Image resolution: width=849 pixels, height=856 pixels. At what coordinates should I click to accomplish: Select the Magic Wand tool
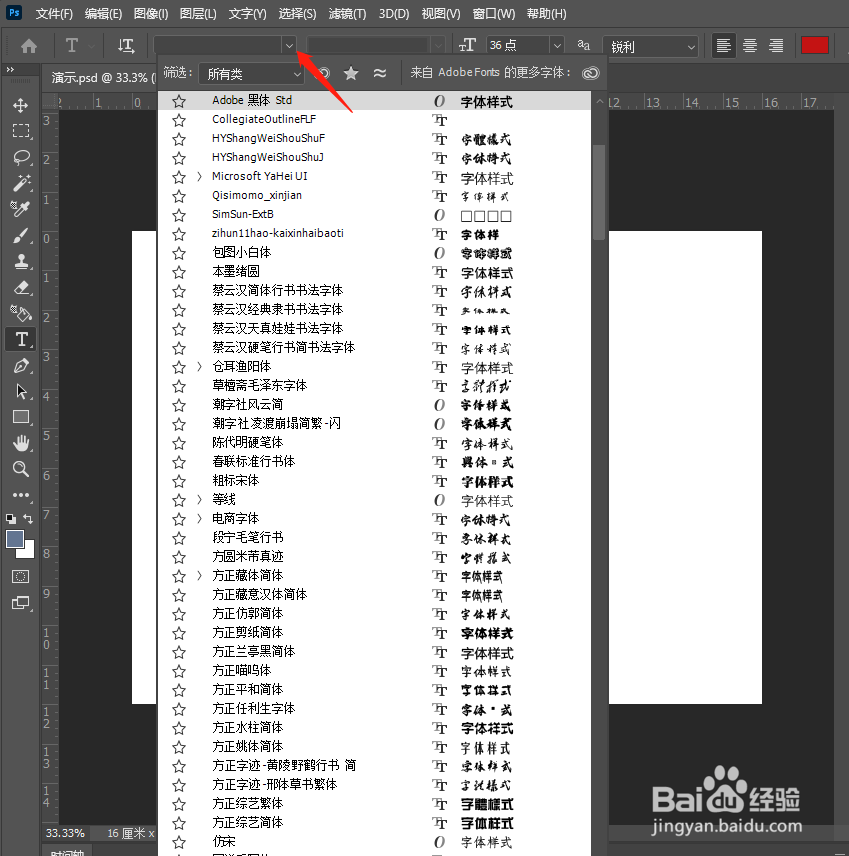(x=21, y=183)
